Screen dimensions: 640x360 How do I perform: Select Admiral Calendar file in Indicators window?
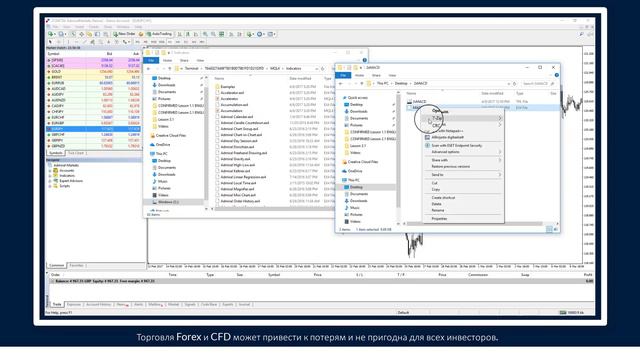(x=236, y=117)
